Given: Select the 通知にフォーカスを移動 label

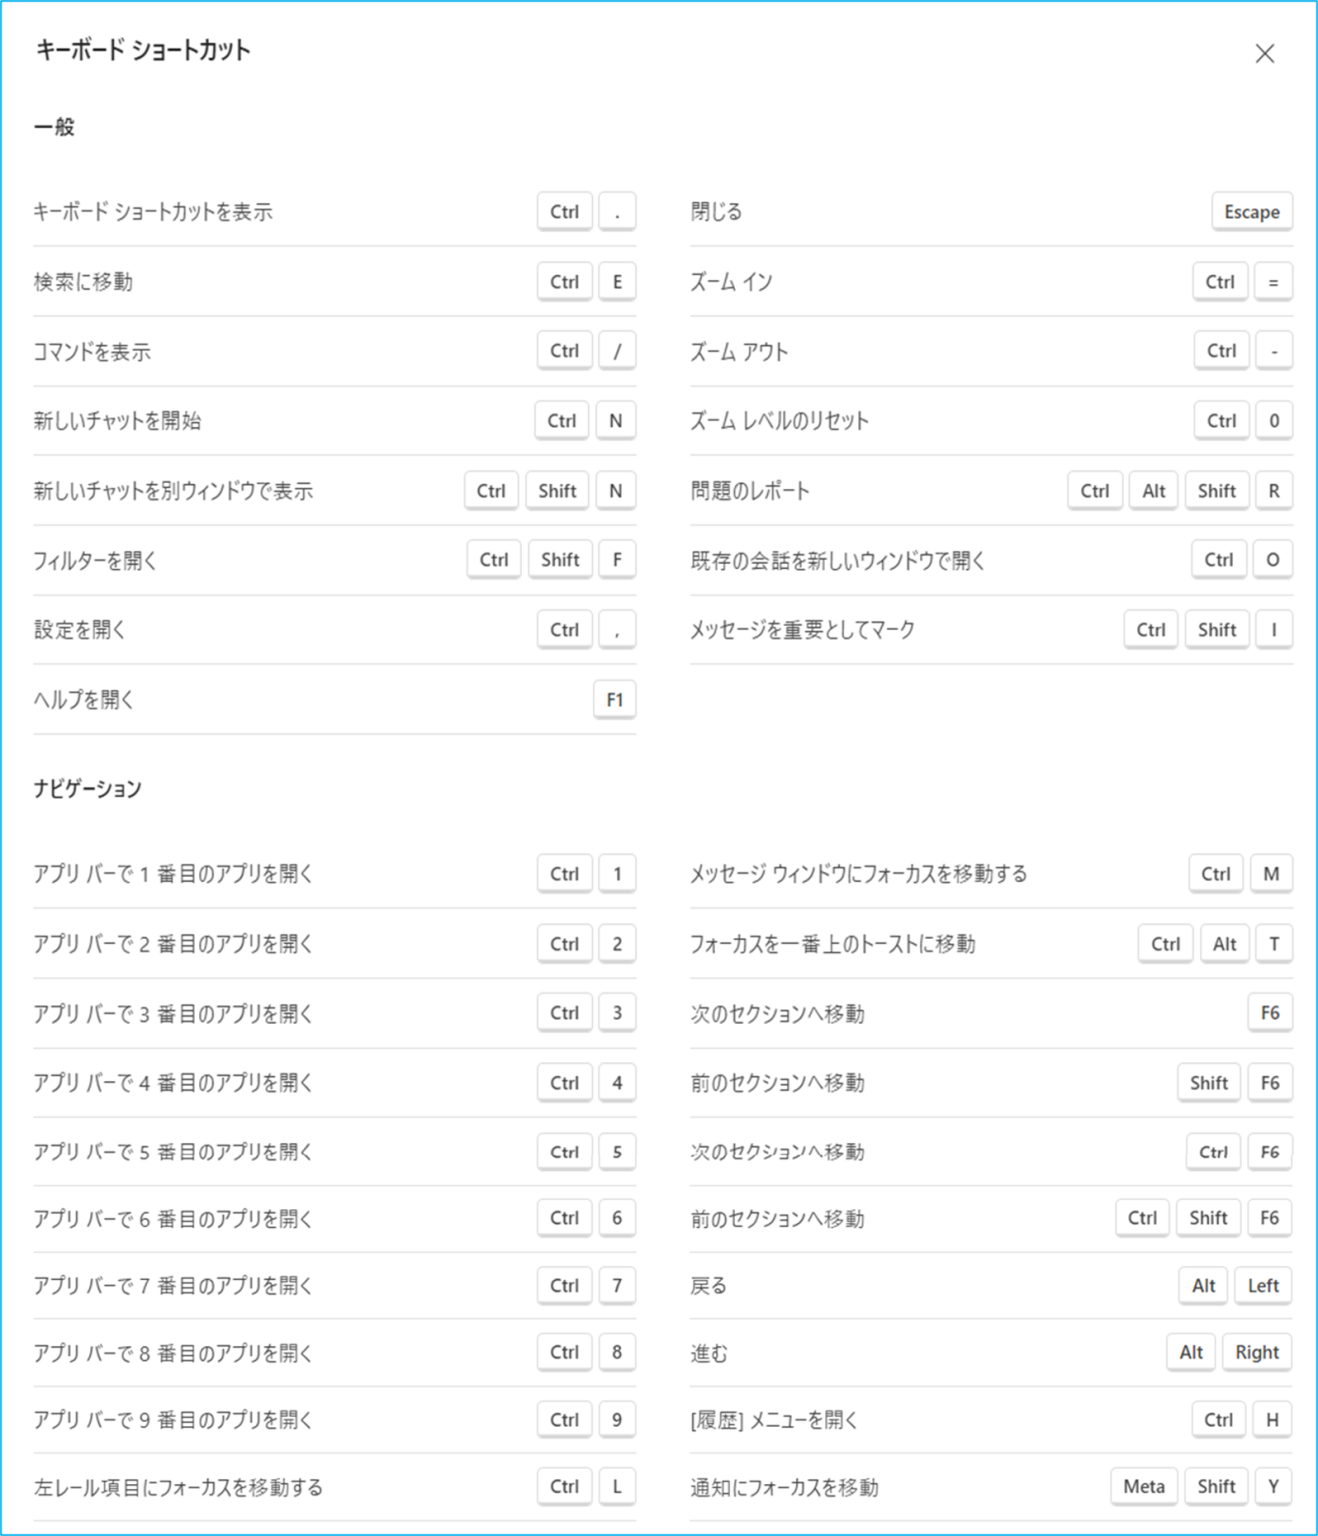Looking at the screenshot, I should coord(784,1487).
